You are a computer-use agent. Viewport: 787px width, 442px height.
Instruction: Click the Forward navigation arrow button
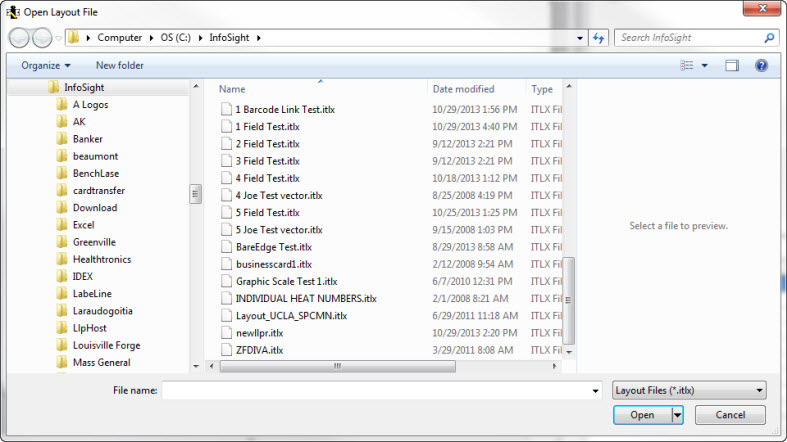pos(42,38)
